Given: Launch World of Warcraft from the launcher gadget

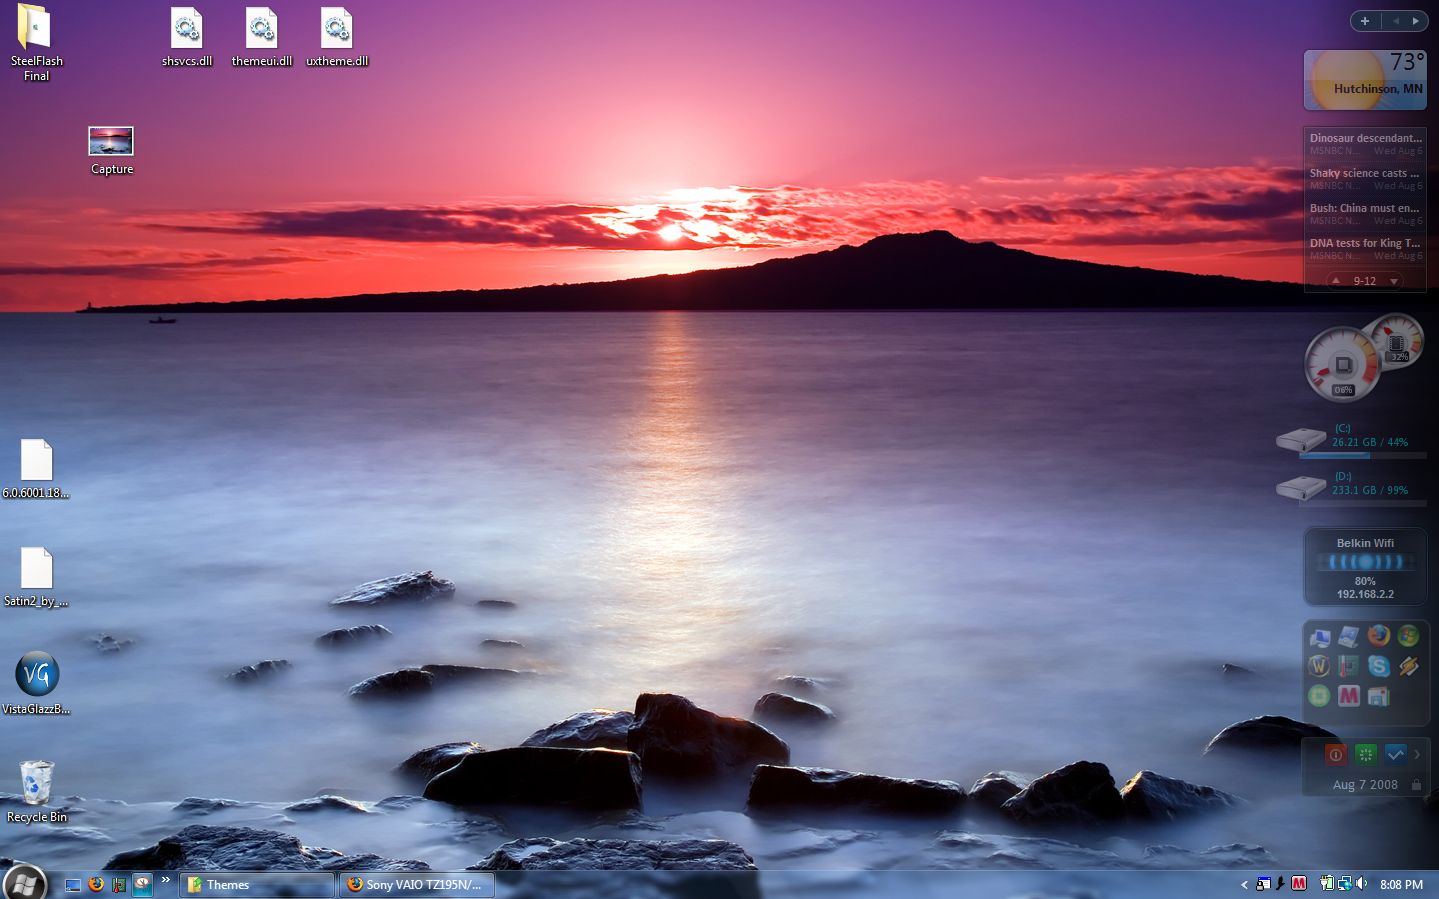Looking at the screenshot, I should point(1319,666).
